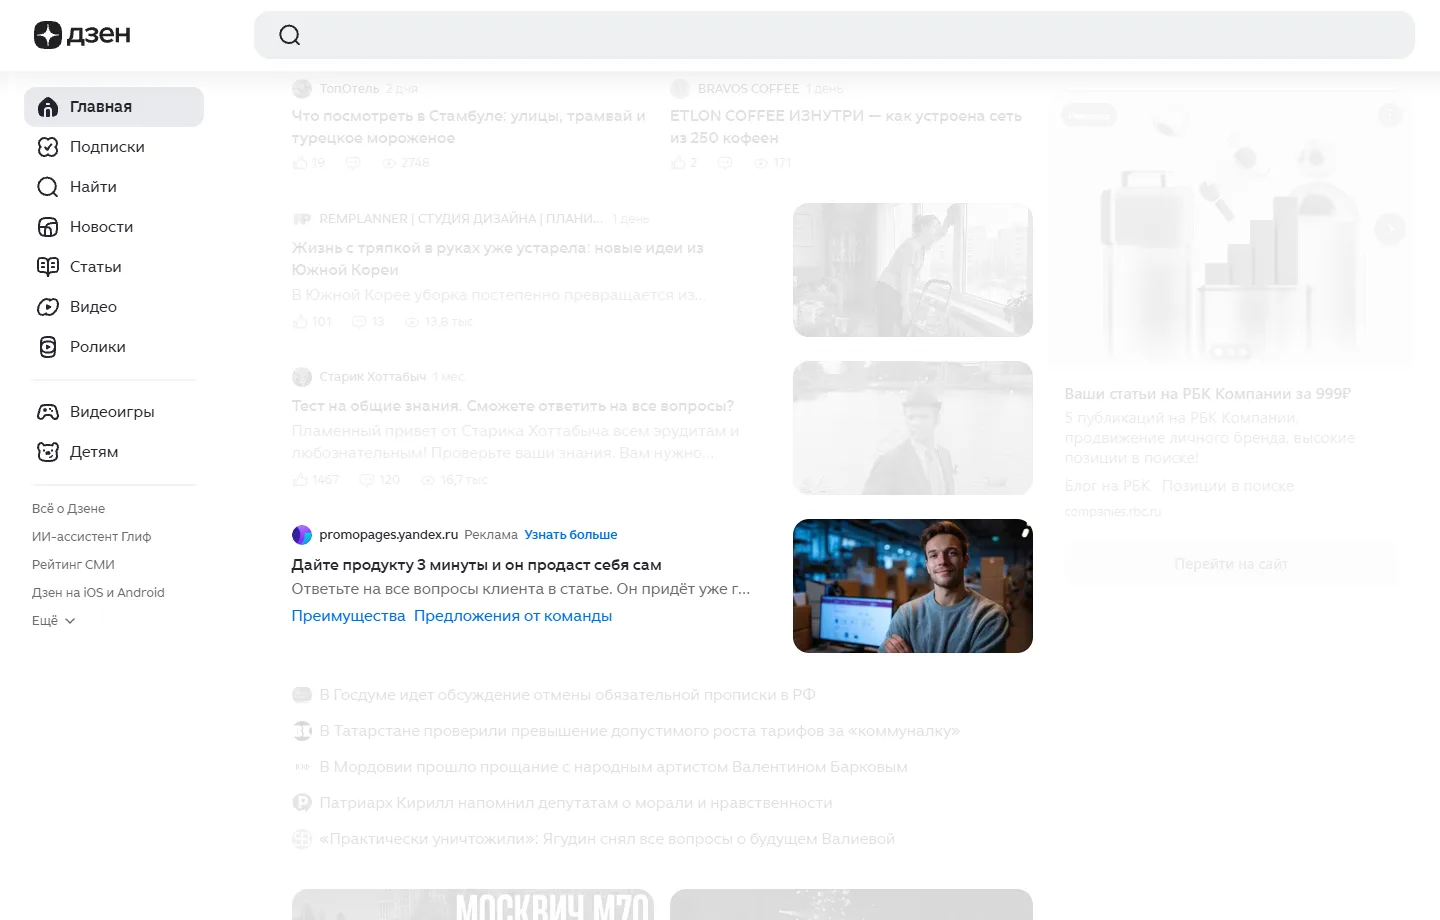
Task: Open the window-cleaning article thumbnail
Action: point(913,270)
